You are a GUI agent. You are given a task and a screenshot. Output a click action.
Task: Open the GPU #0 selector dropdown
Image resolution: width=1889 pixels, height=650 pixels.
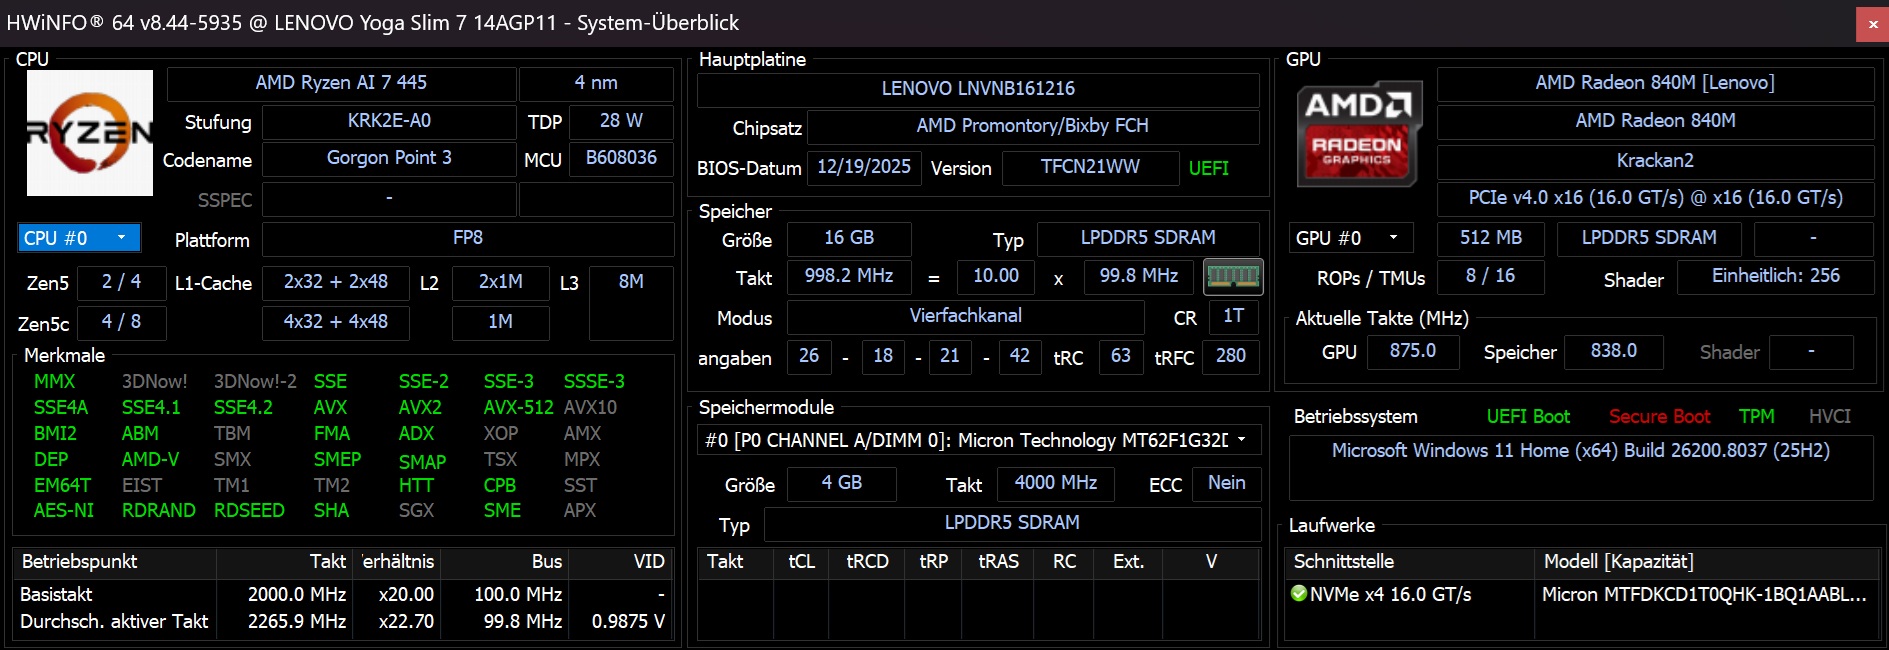[1350, 238]
